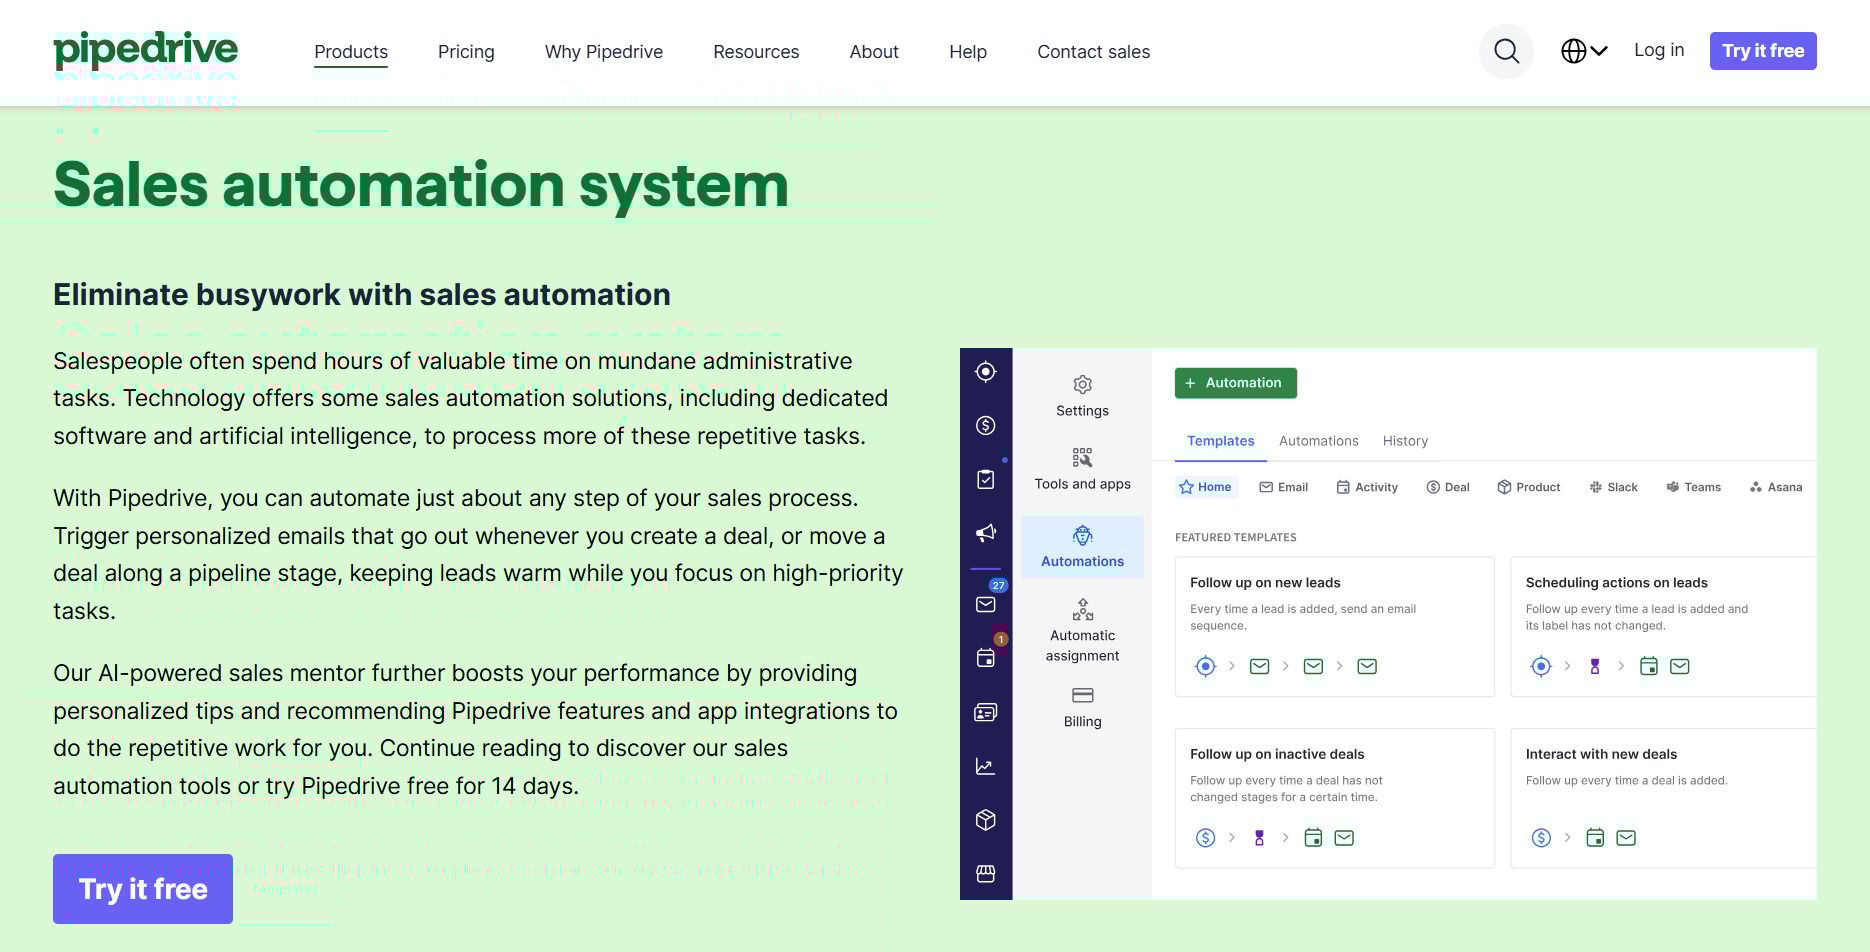Open Automatic assignment
This screenshot has height=952, width=1870.
pos(1082,631)
